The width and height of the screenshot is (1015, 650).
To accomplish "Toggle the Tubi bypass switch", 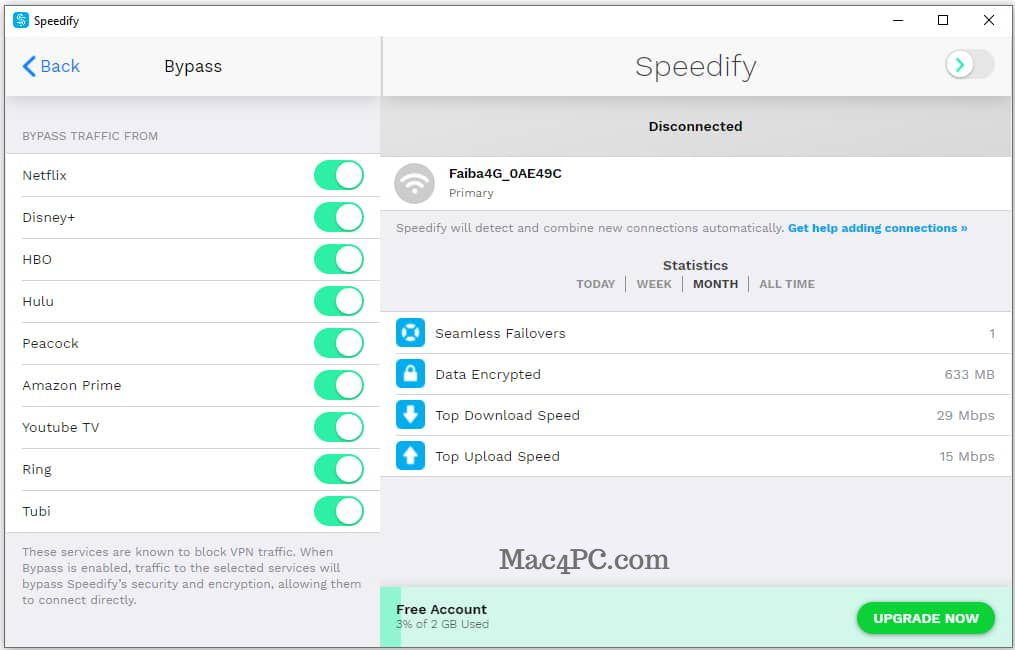I will click(339, 511).
